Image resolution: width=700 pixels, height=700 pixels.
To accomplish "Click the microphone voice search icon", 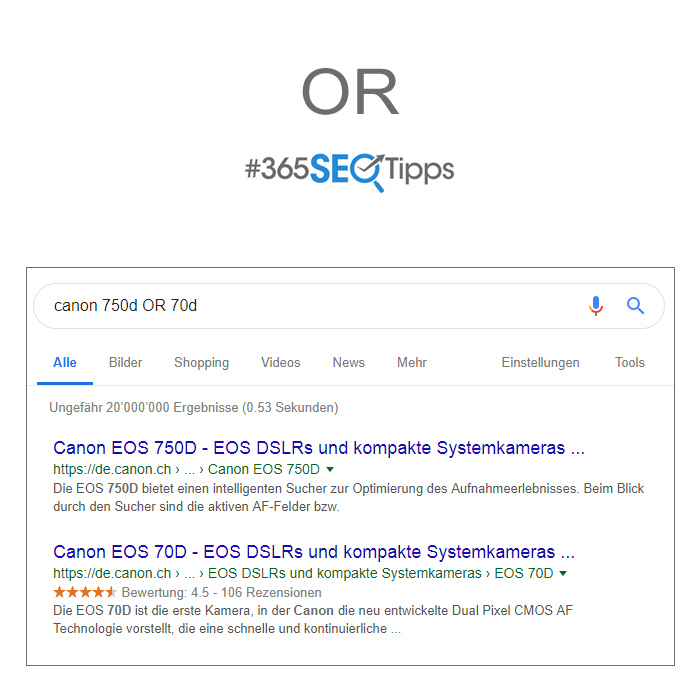I will click(x=596, y=306).
